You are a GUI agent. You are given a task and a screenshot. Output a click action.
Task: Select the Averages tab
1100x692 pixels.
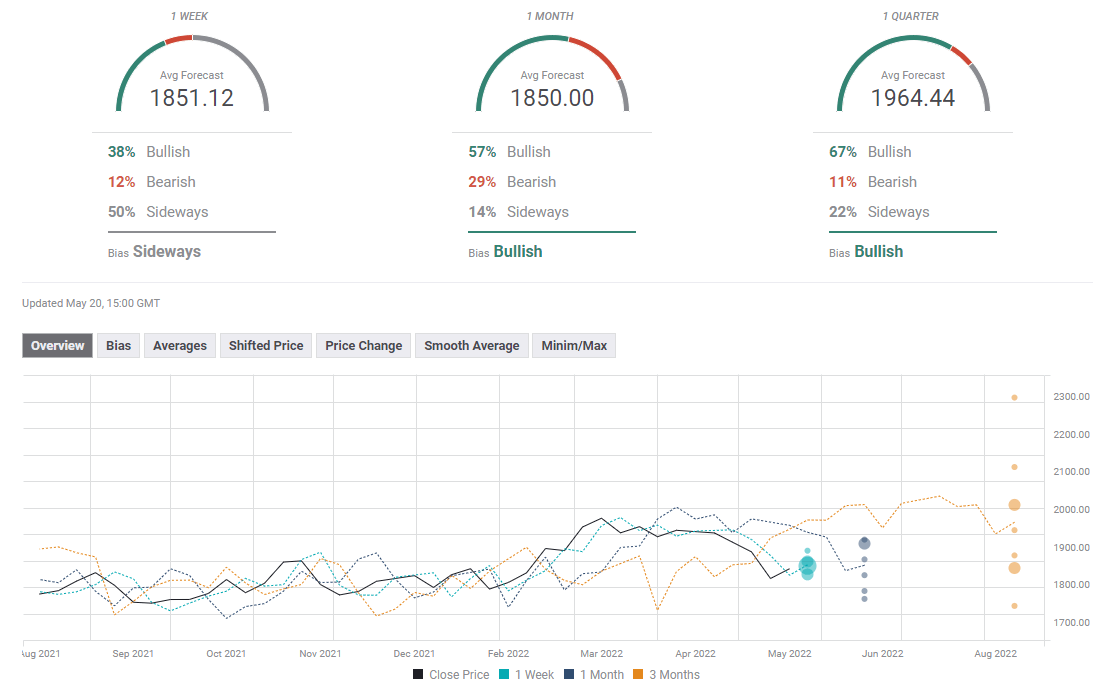click(180, 346)
